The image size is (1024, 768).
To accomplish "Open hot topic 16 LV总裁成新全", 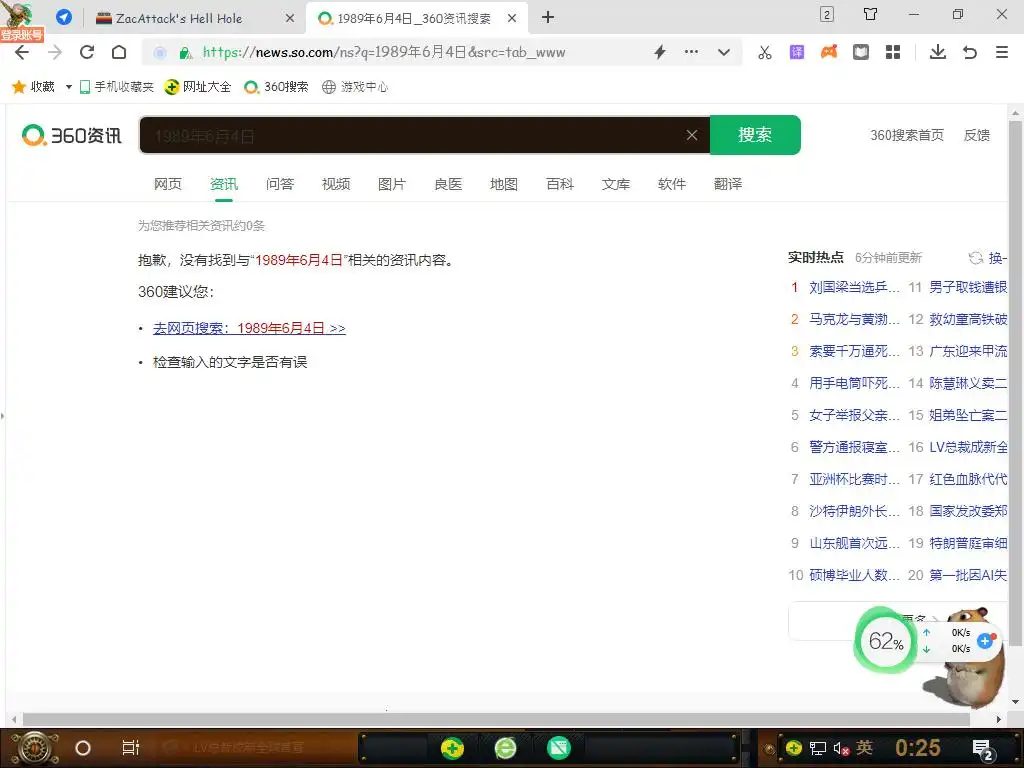I will pyautogui.click(x=968, y=447).
